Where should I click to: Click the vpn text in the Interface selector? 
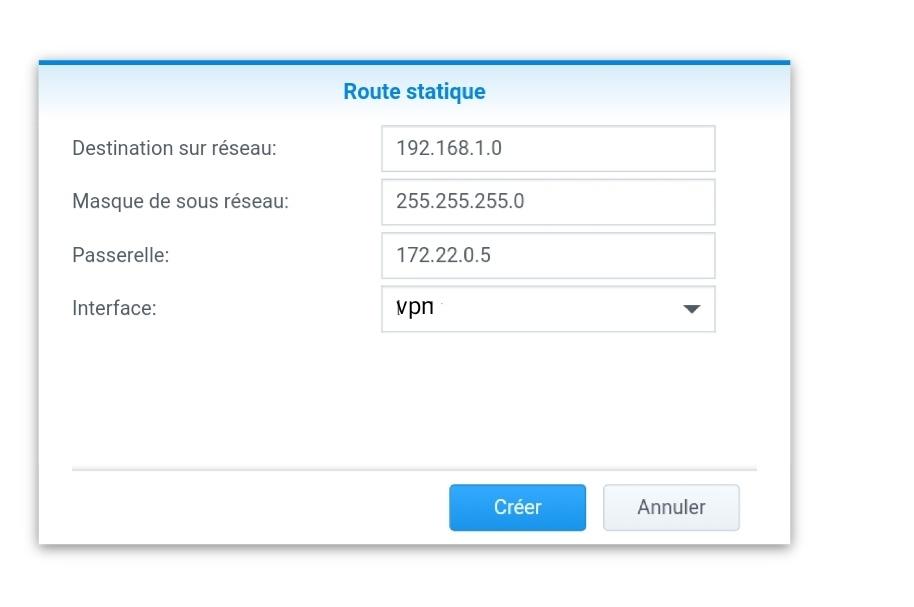(x=415, y=307)
